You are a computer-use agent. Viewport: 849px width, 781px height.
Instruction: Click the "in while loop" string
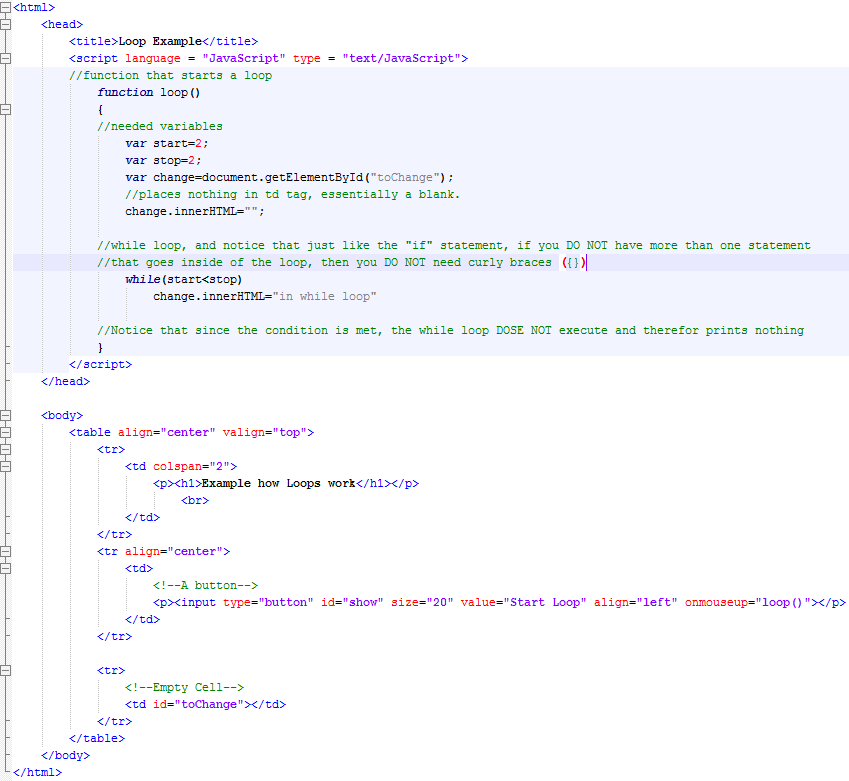coord(324,296)
